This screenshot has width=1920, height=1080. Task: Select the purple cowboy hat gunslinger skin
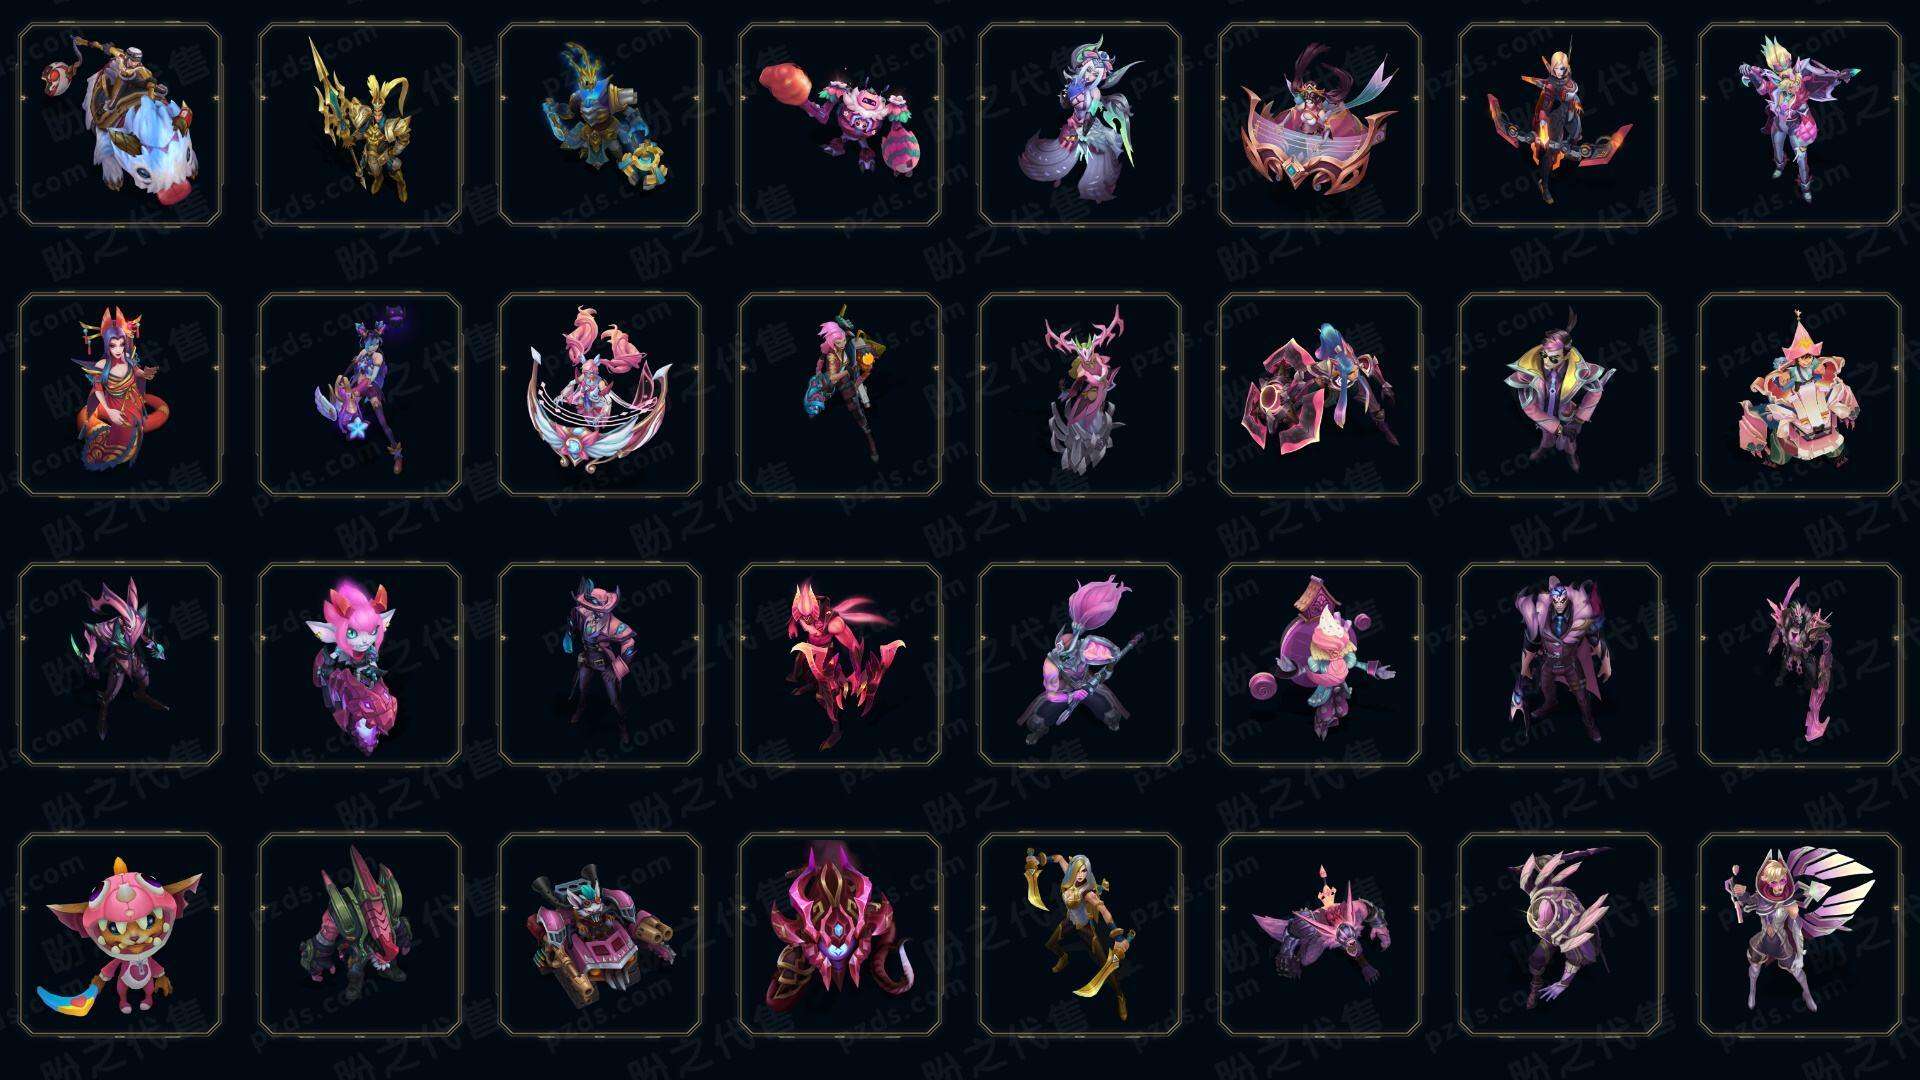[600, 664]
